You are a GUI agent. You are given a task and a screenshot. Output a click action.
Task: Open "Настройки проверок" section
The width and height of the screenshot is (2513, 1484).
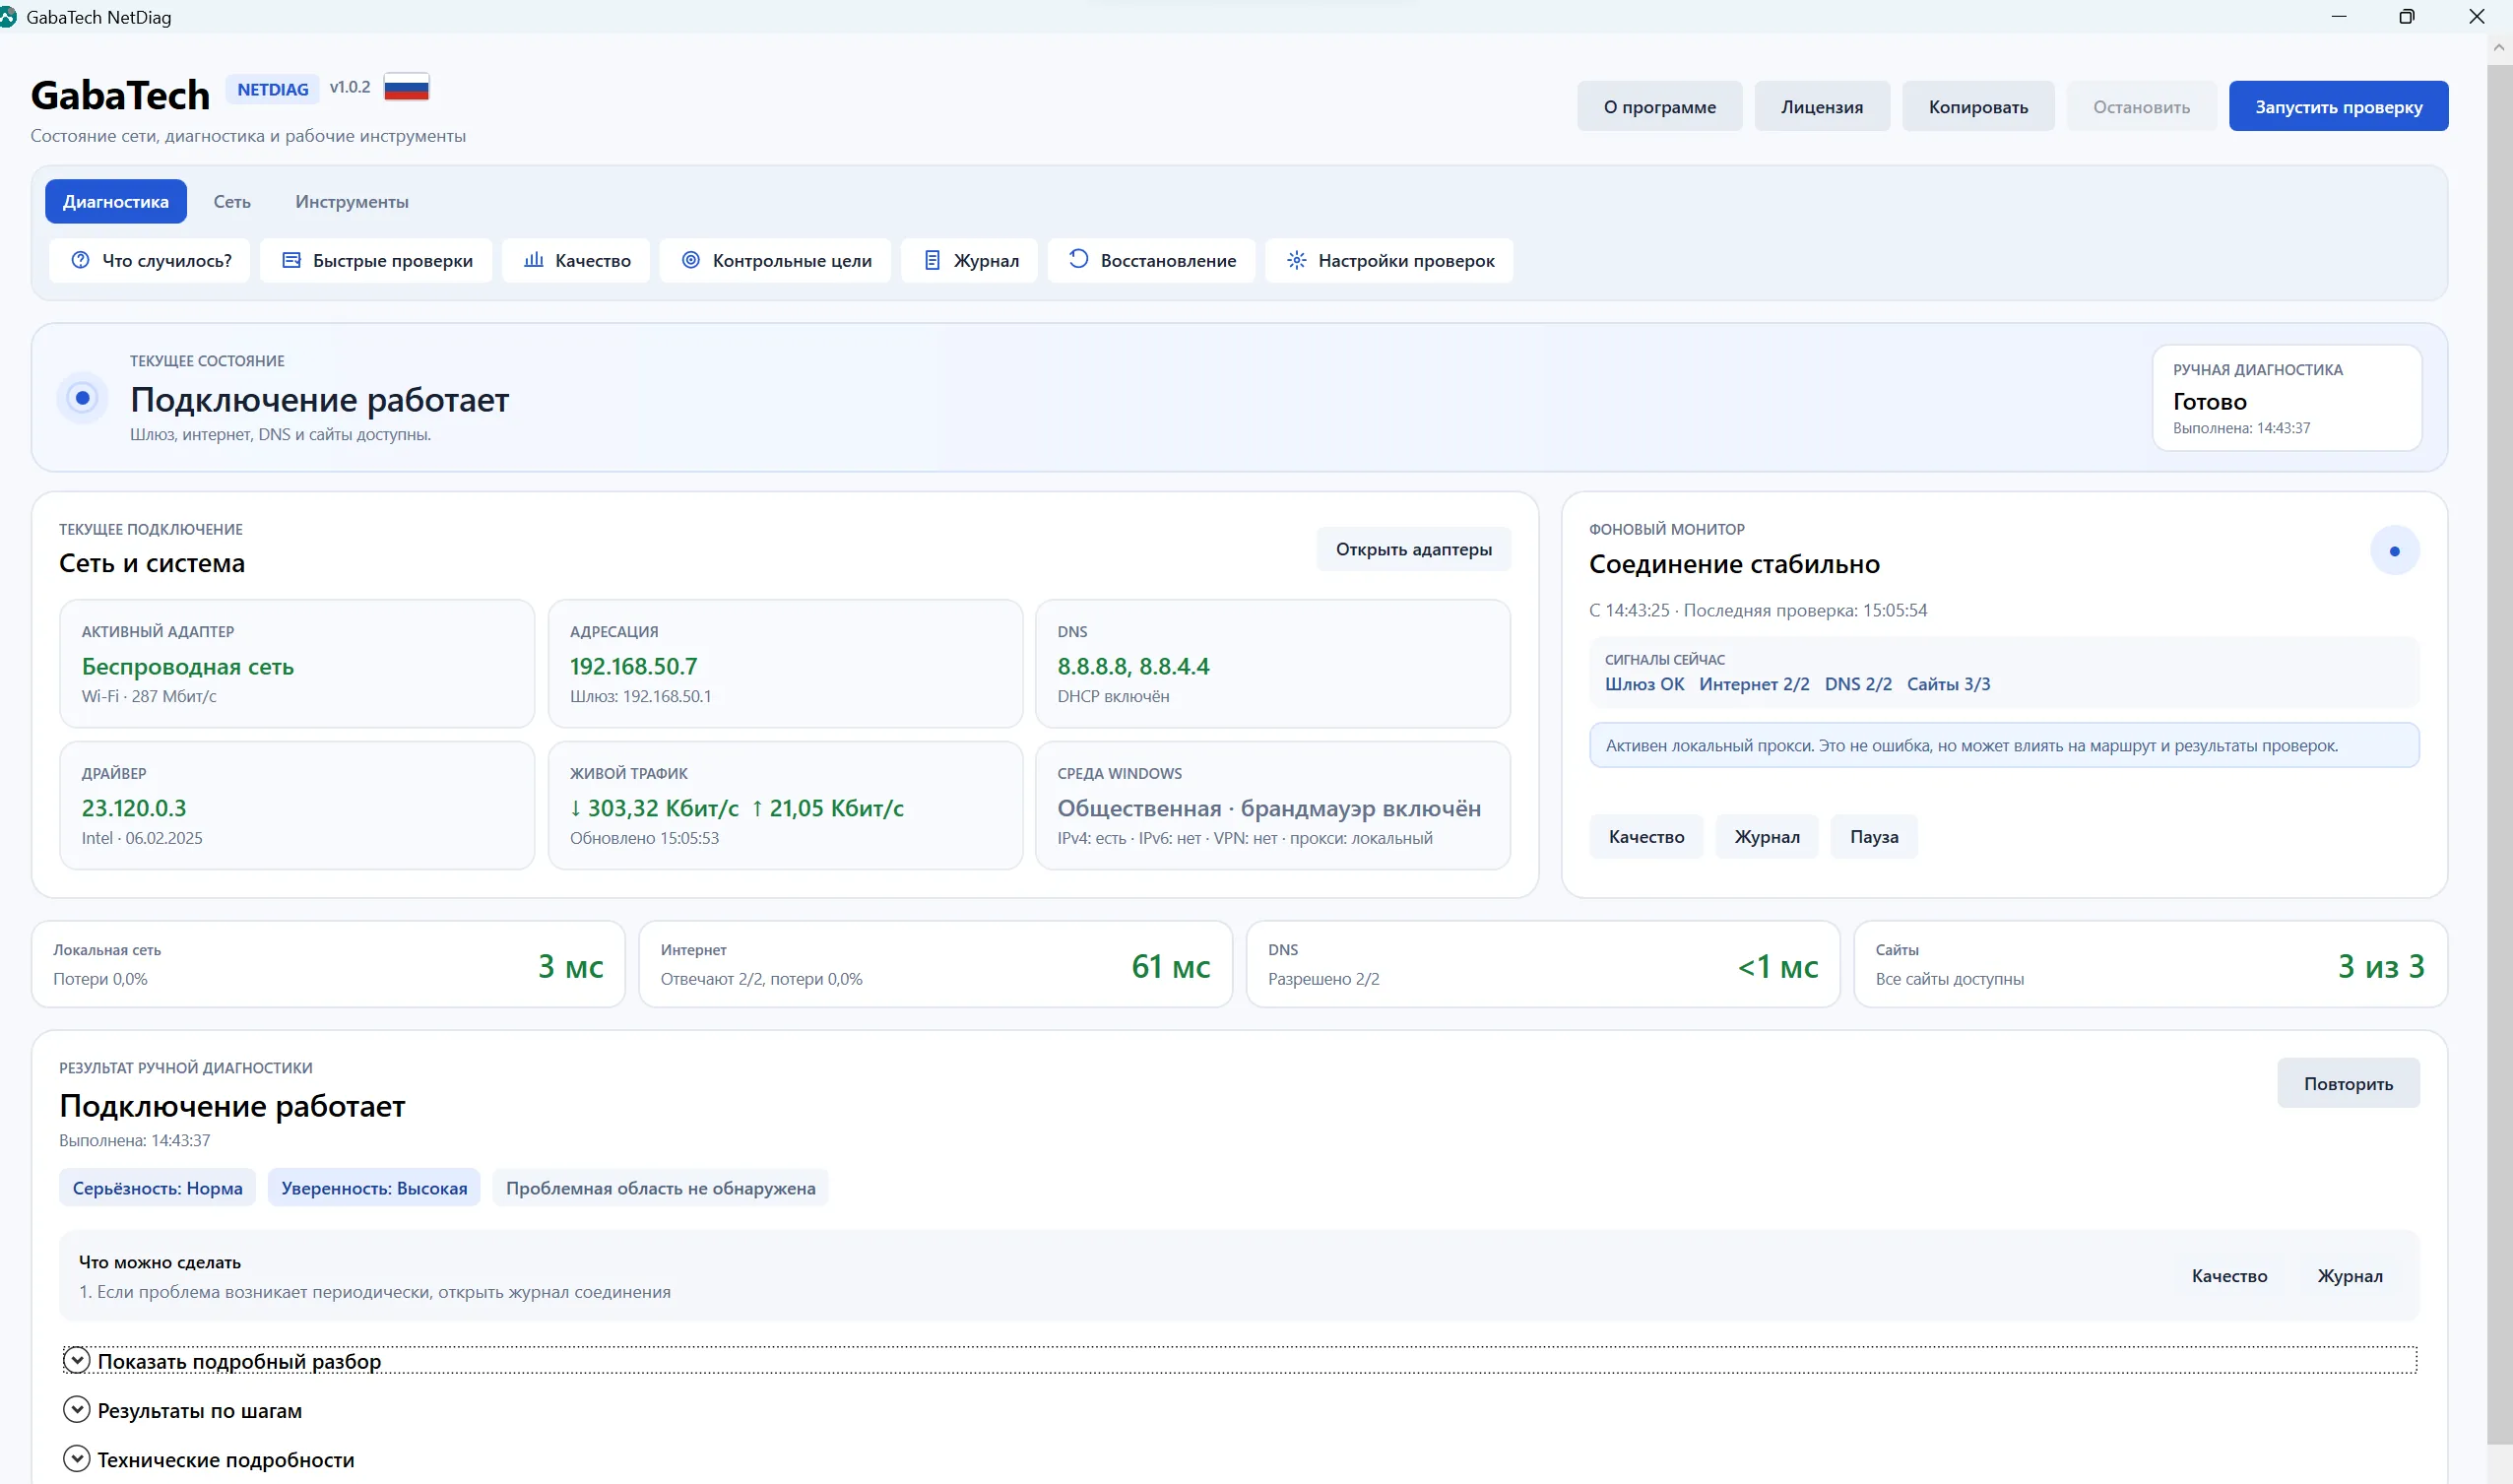(x=1389, y=260)
